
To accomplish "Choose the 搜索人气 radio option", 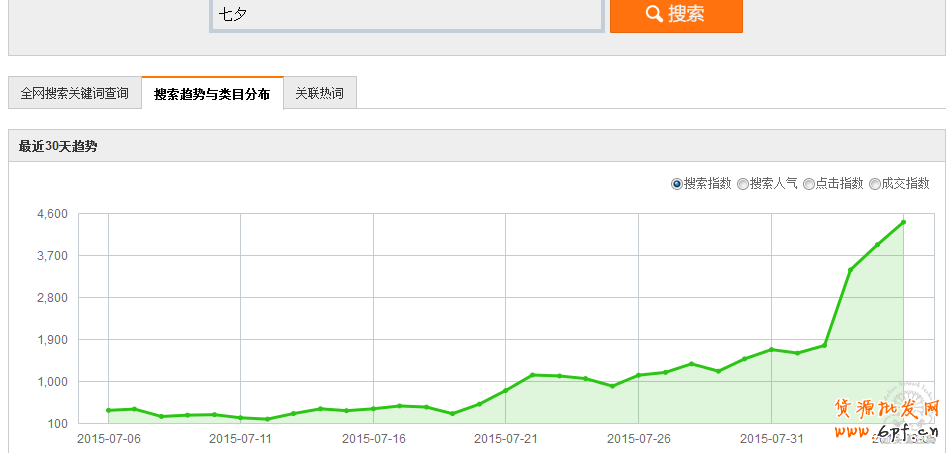I will coord(743,184).
